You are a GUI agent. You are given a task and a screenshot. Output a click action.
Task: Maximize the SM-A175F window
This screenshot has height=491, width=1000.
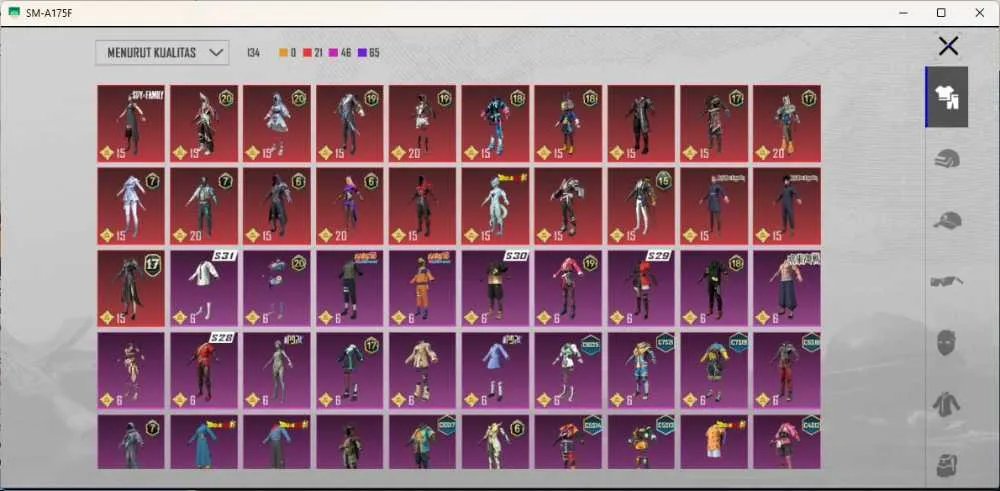(941, 13)
